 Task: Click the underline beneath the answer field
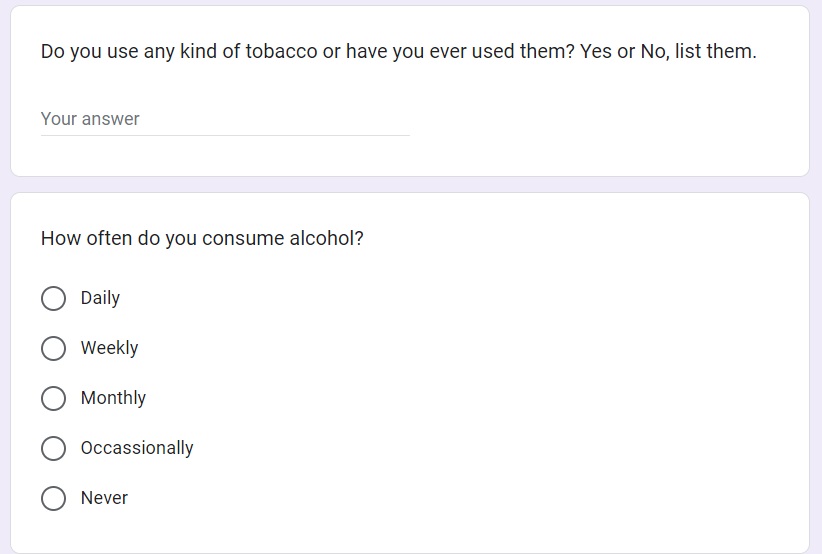coord(225,135)
